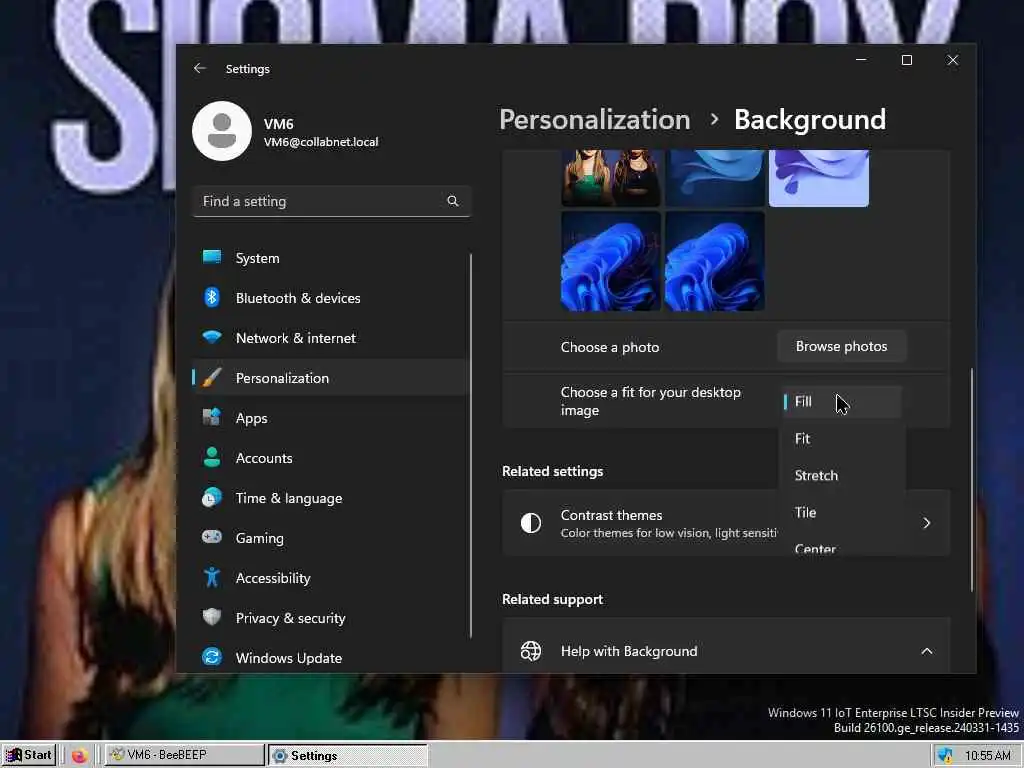Click the Apps icon in sidebar
The width and height of the screenshot is (1024, 768).
click(x=212, y=417)
